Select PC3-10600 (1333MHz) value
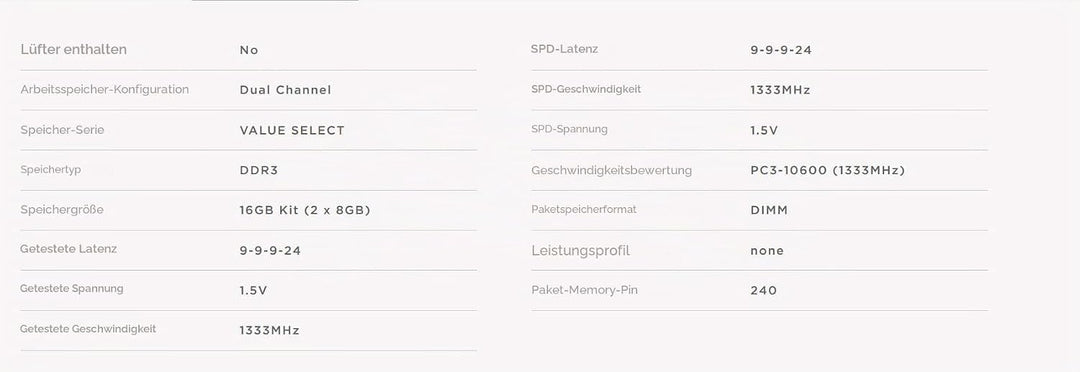This screenshot has width=1080, height=372. (827, 170)
